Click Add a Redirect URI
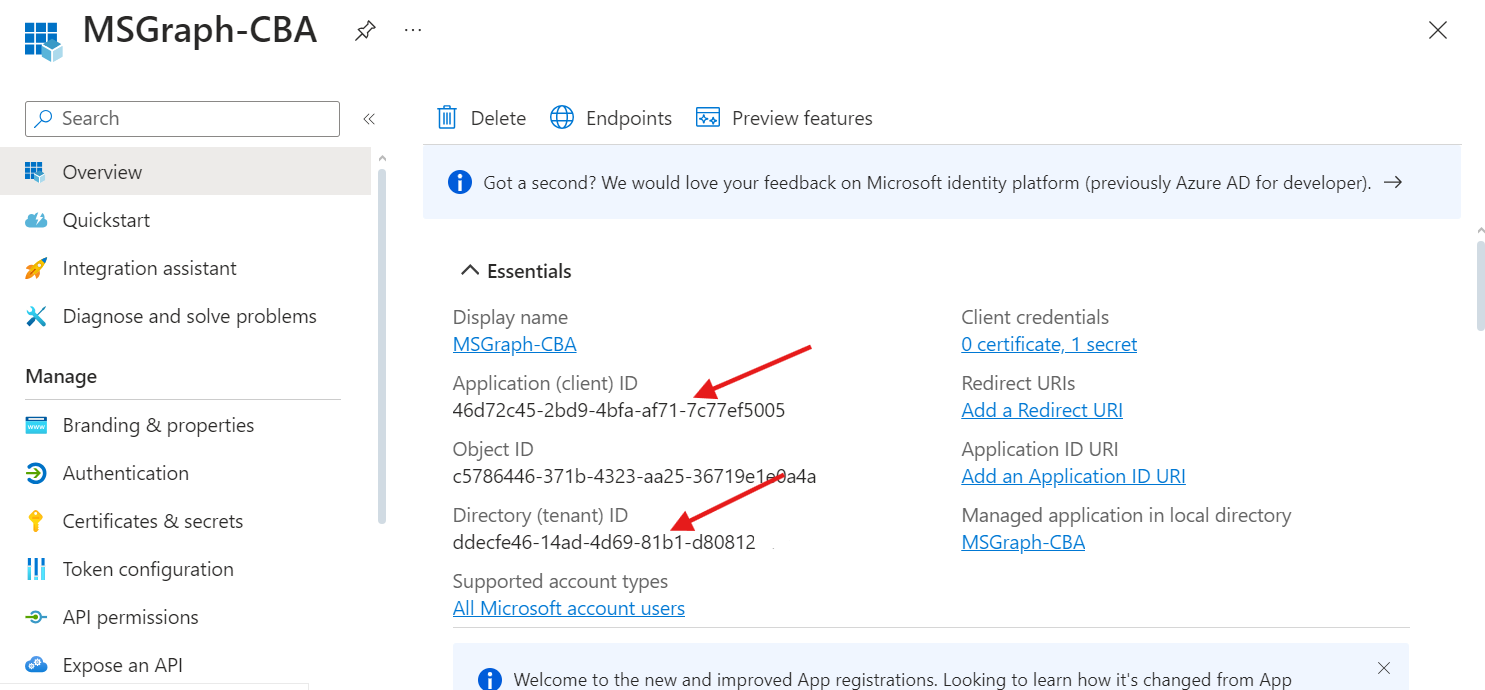Viewport: 1485px width, 690px height. pyautogui.click(x=1041, y=409)
